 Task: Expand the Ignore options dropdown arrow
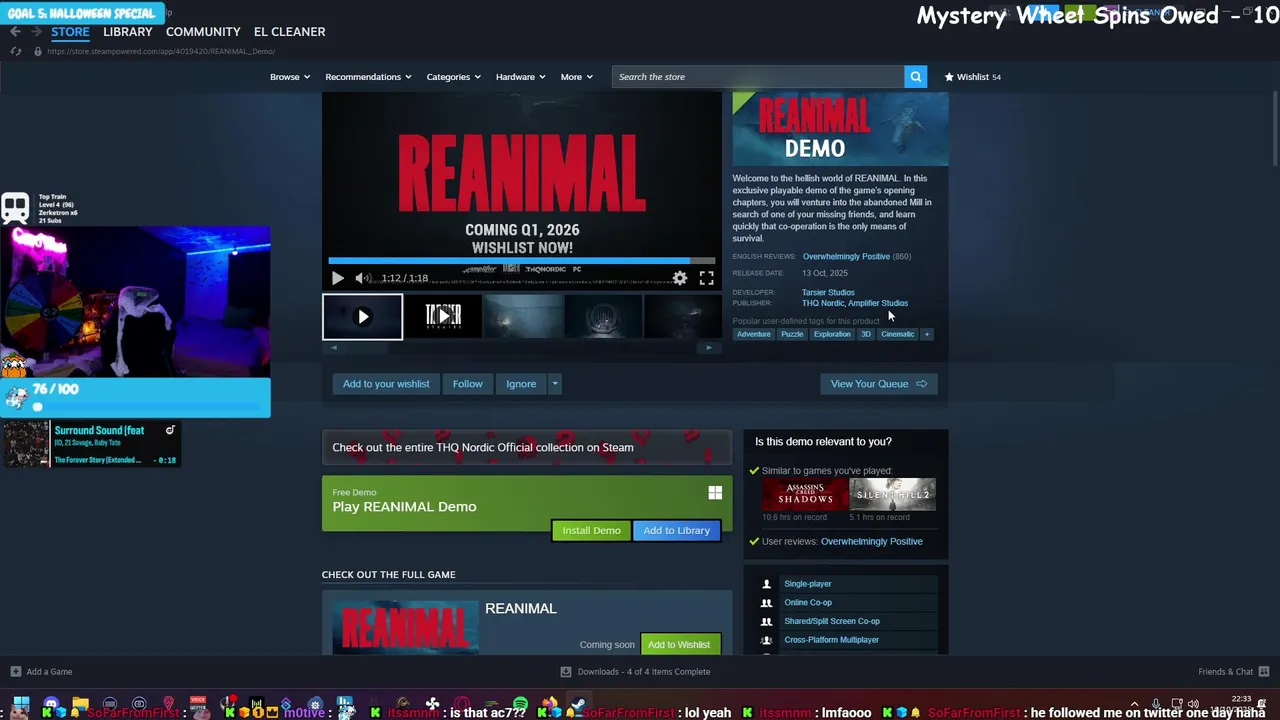(x=555, y=384)
